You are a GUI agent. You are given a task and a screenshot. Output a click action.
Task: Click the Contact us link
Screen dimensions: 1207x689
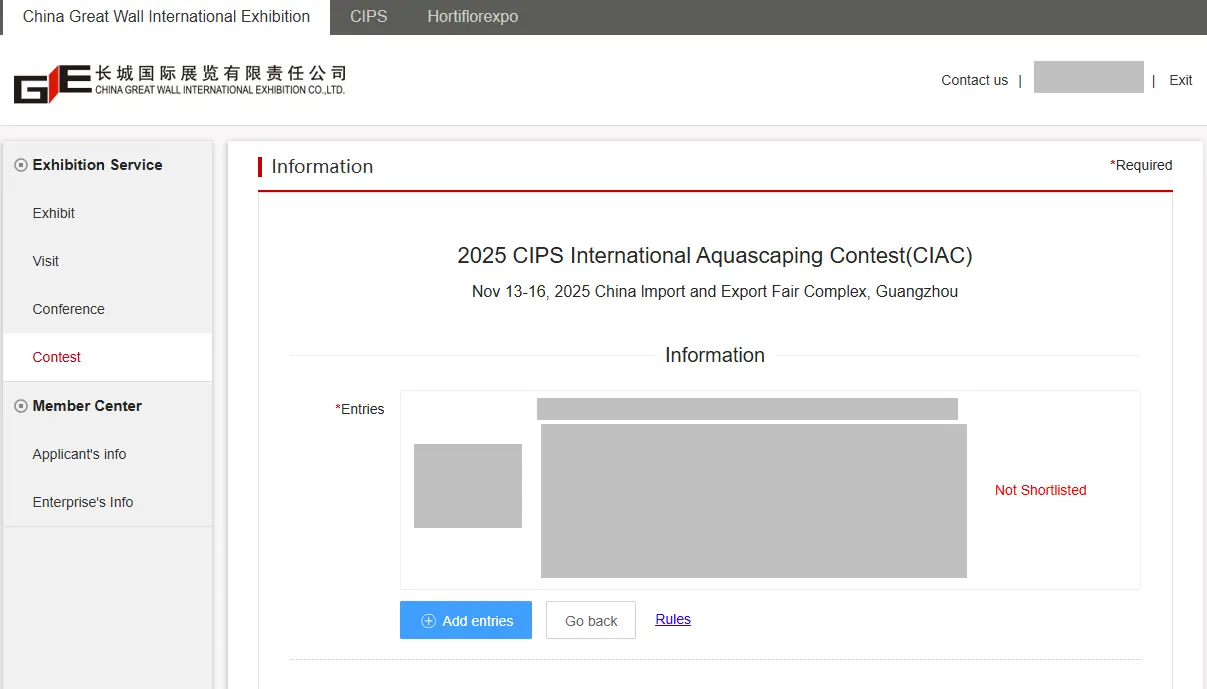point(974,80)
